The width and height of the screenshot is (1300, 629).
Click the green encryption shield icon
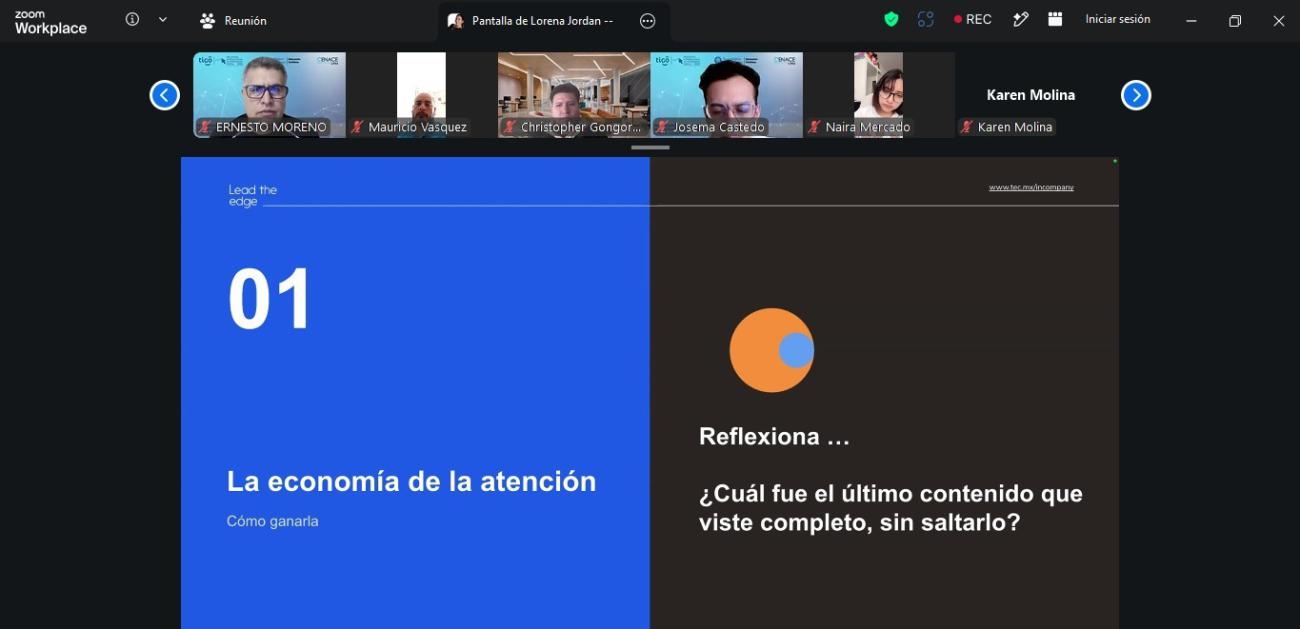891,19
